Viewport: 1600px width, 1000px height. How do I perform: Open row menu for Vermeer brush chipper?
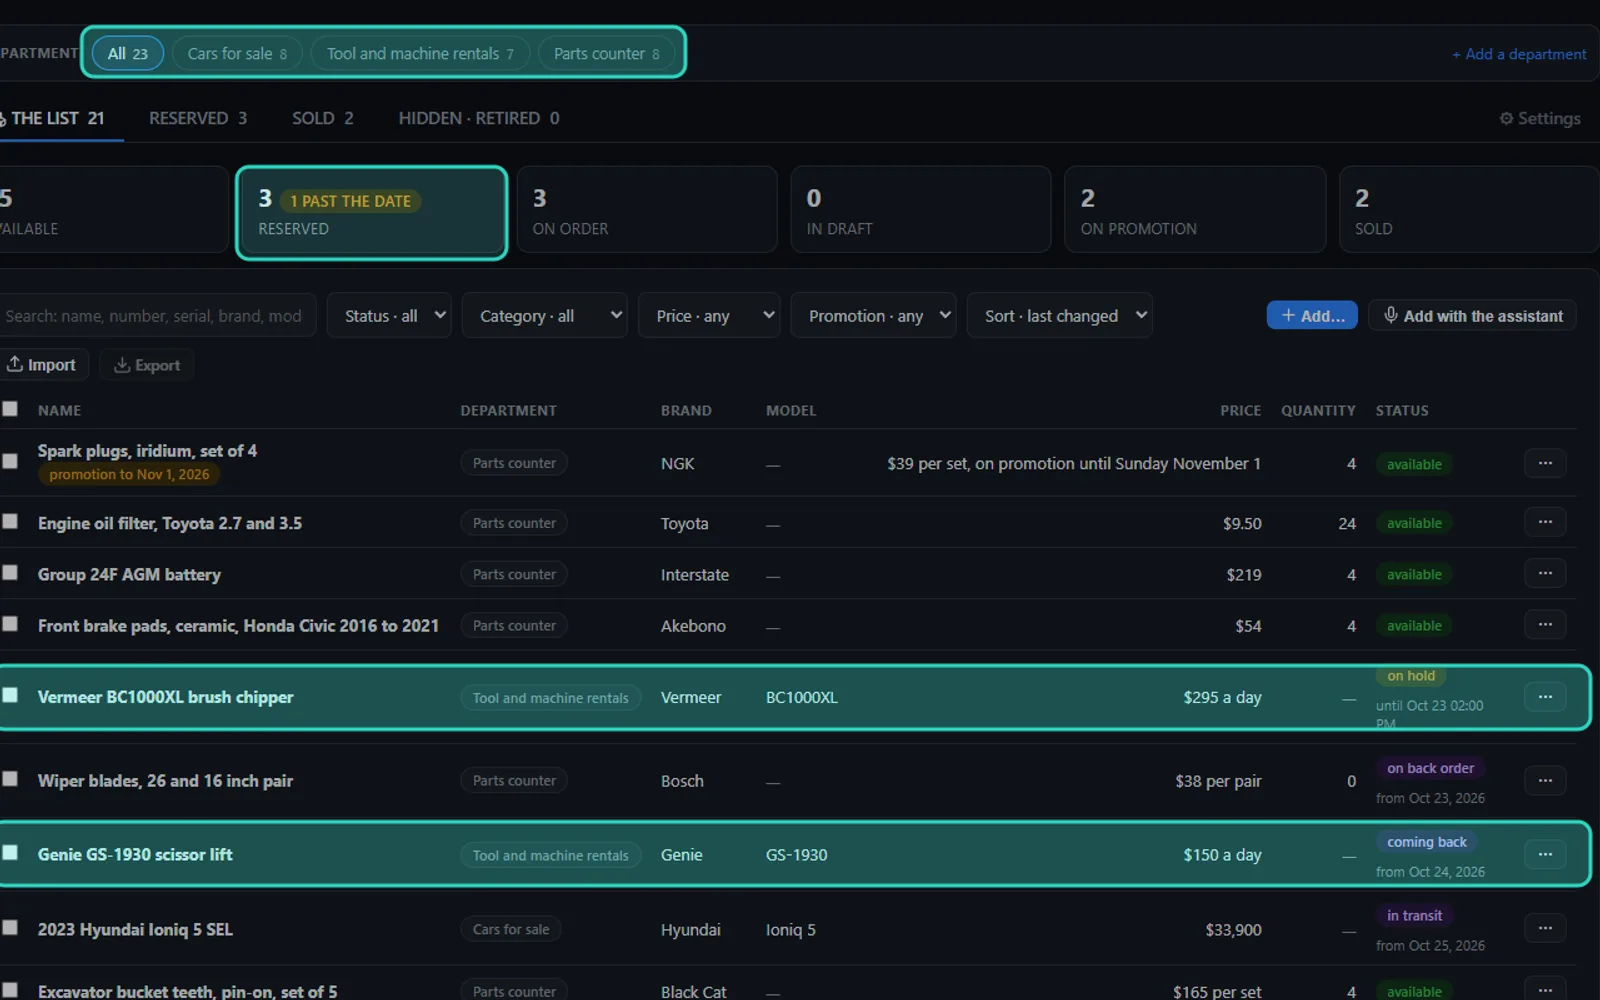coord(1545,697)
